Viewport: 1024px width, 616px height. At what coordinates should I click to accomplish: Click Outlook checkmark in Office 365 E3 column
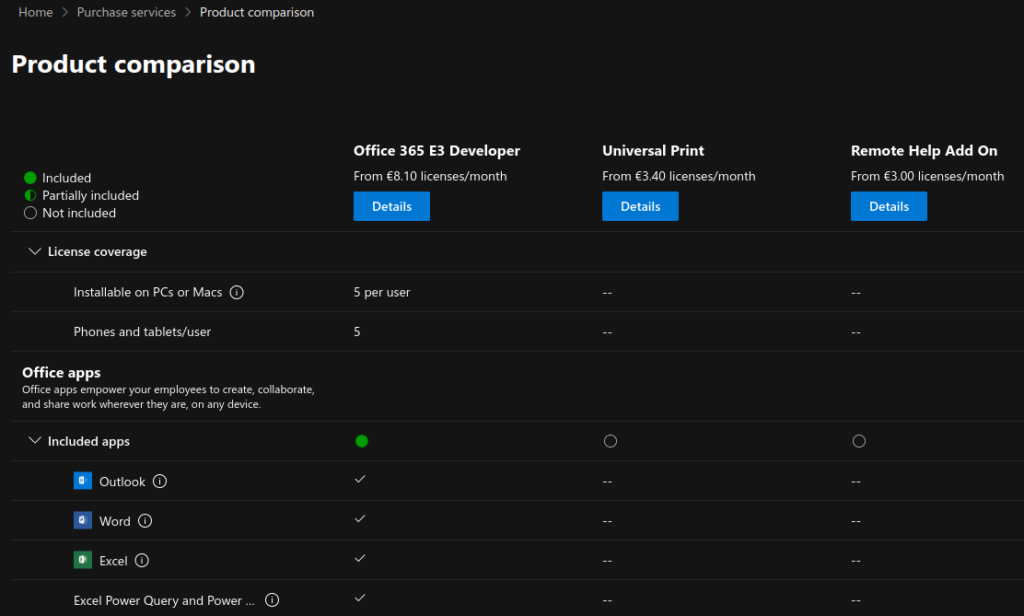(x=360, y=479)
